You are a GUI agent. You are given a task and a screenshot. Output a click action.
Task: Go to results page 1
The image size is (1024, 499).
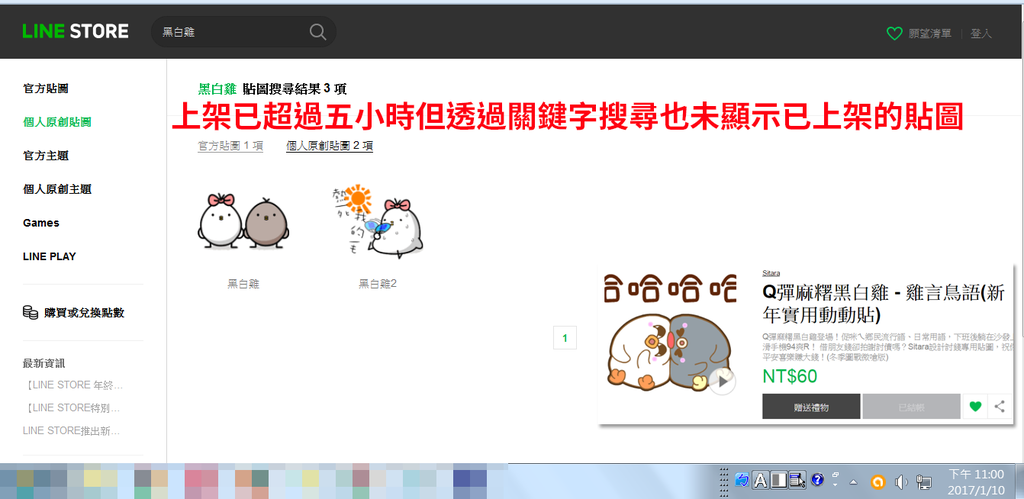click(x=565, y=338)
